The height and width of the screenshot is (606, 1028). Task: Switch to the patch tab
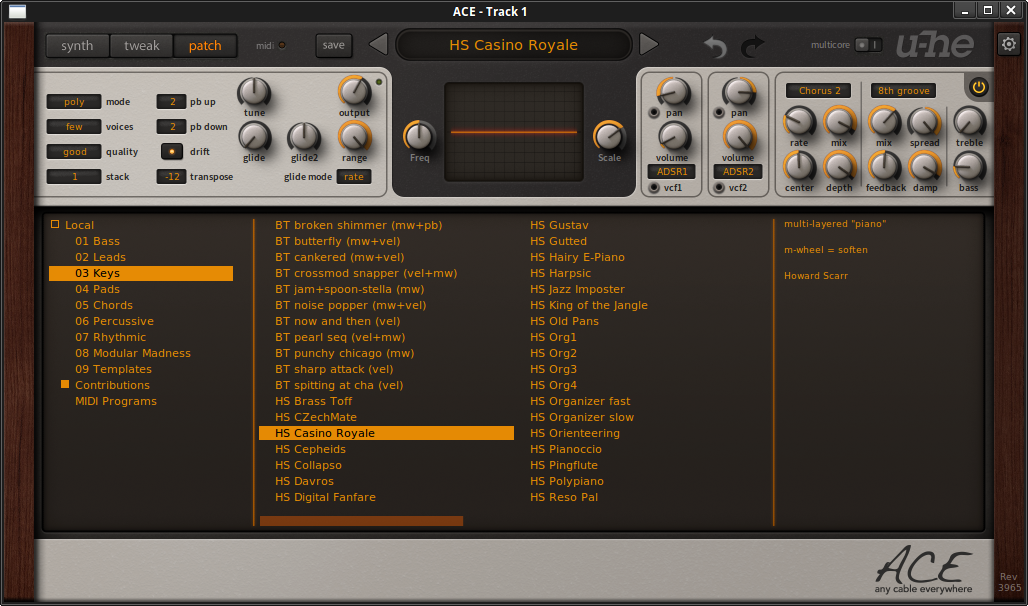pyautogui.click(x=205, y=45)
